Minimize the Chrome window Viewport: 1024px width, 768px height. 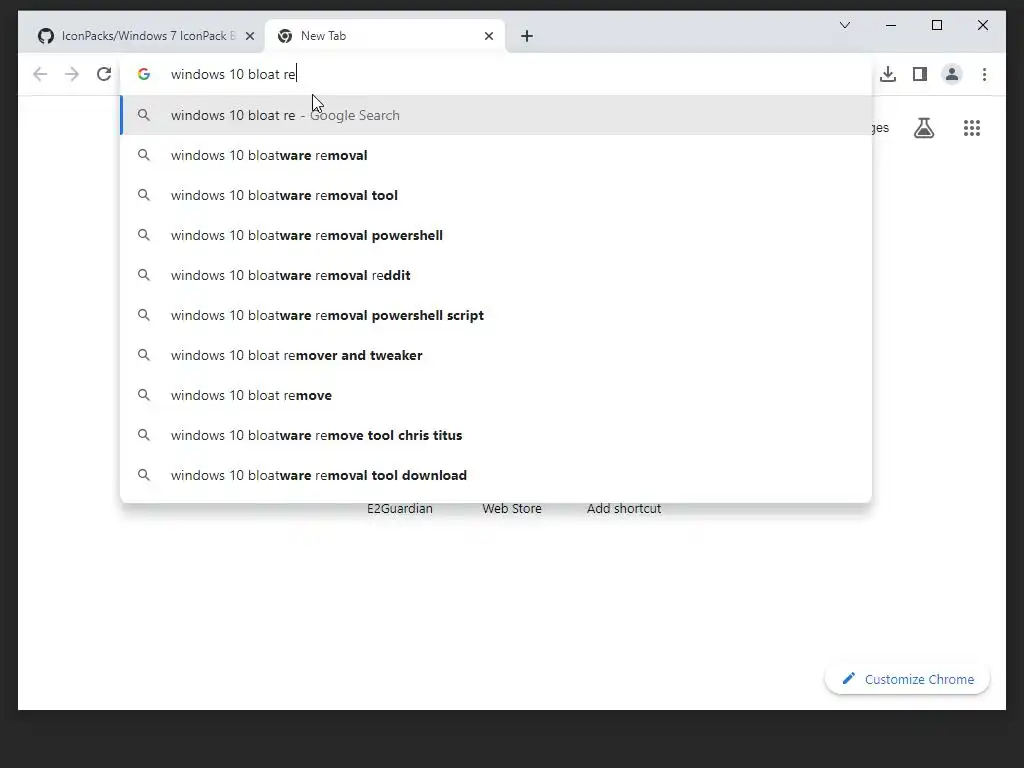pos(891,25)
